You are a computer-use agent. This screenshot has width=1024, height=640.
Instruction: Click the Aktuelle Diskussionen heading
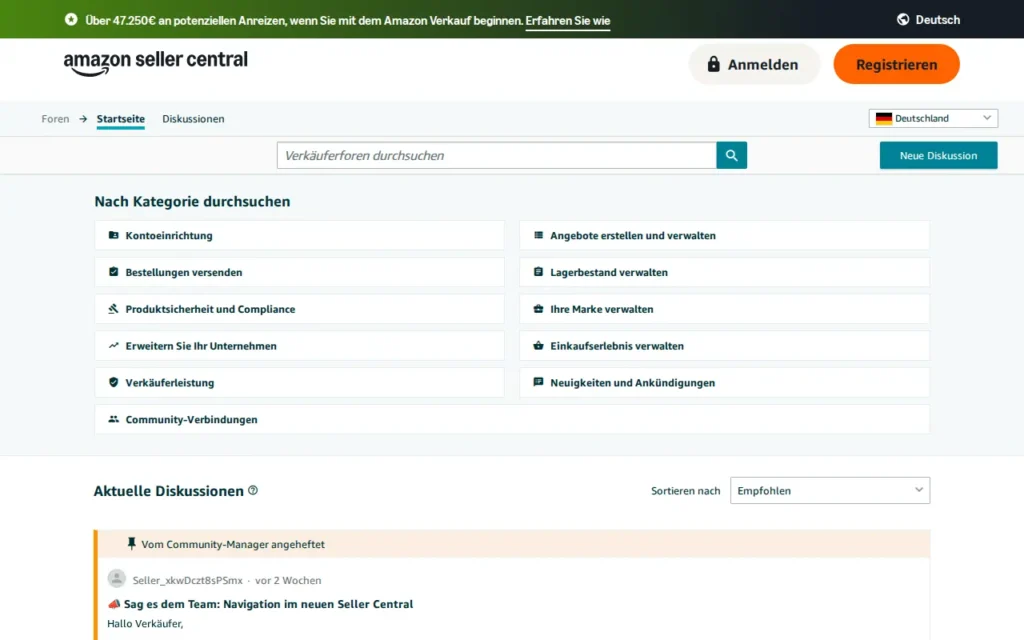point(168,491)
